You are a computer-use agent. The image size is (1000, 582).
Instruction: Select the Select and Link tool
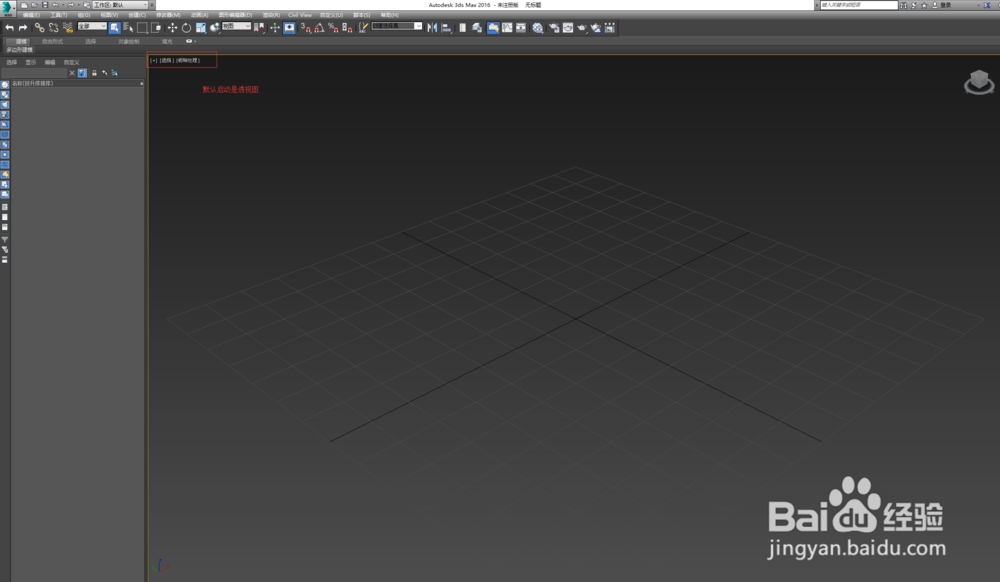[40, 28]
